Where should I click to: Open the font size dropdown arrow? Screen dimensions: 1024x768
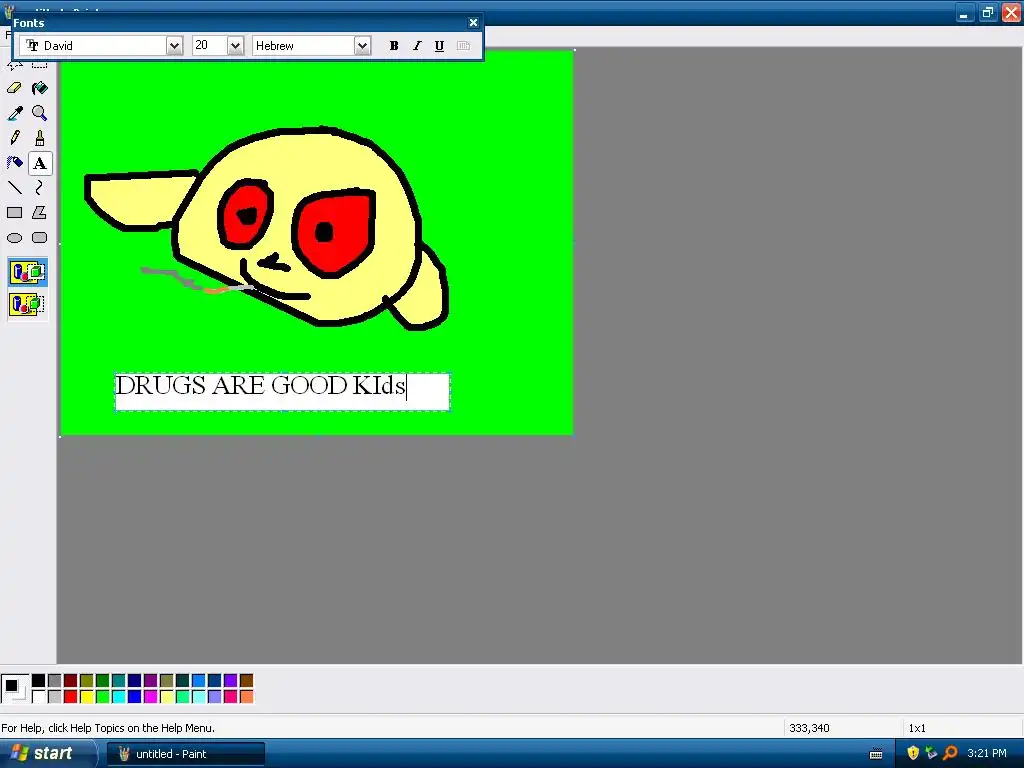[x=235, y=46]
